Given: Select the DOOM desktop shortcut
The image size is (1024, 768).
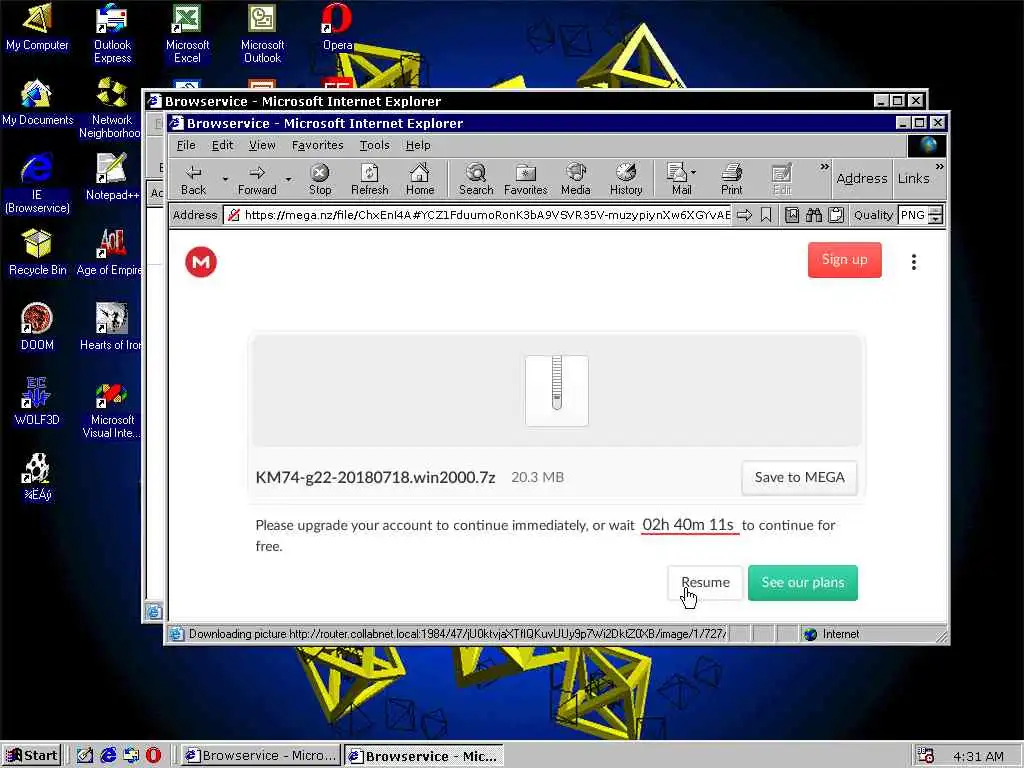Looking at the screenshot, I should click(37, 327).
